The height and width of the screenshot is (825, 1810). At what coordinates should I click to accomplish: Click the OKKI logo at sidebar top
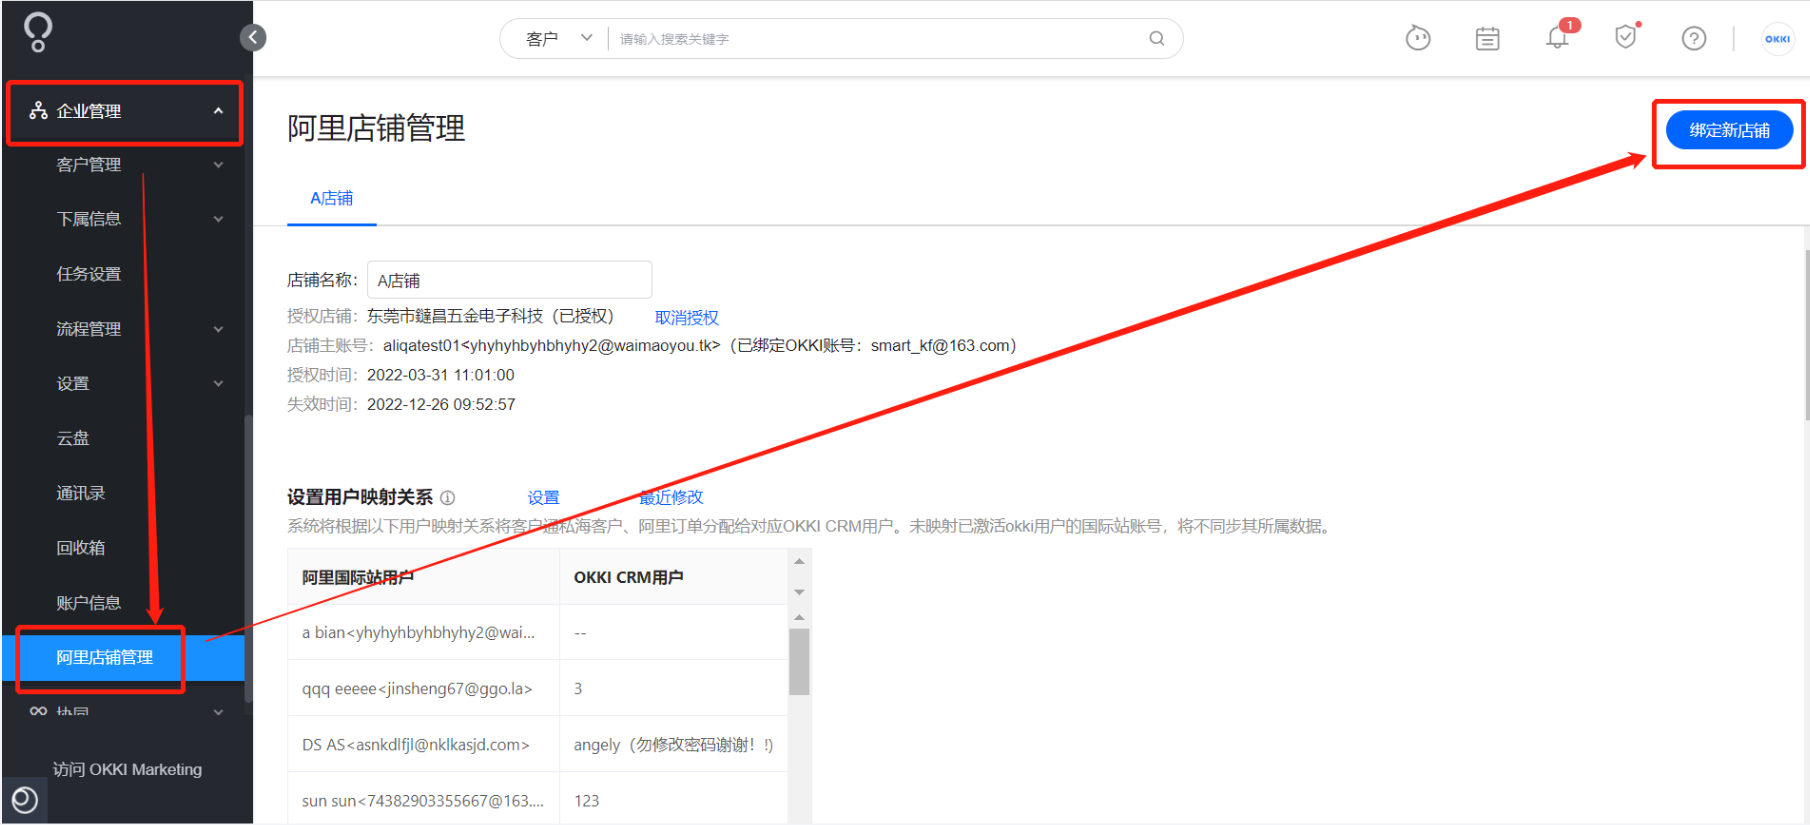coord(38,32)
